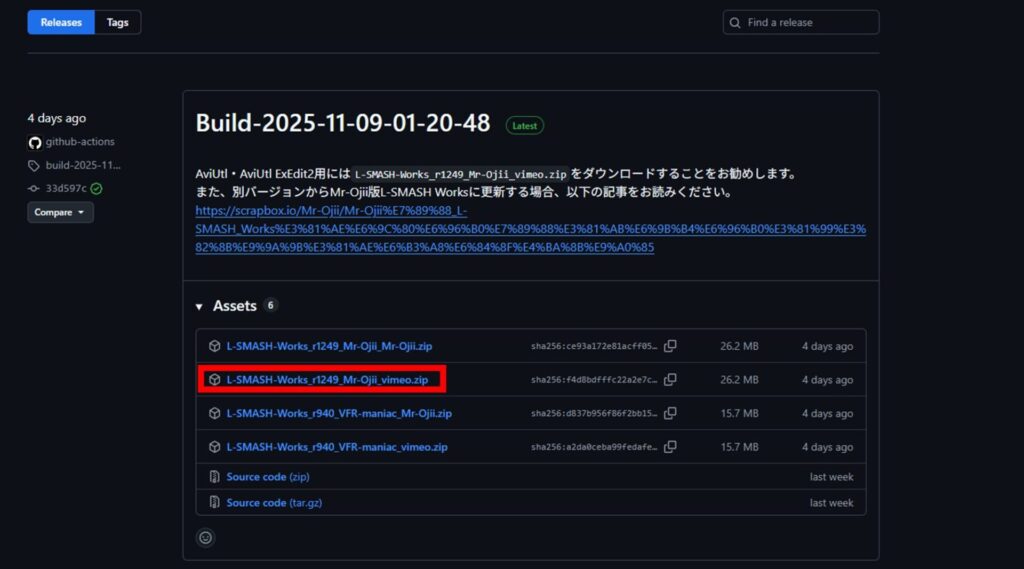The height and width of the screenshot is (569, 1024).
Task: Open commit 33d597c
Action: (65, 188)
